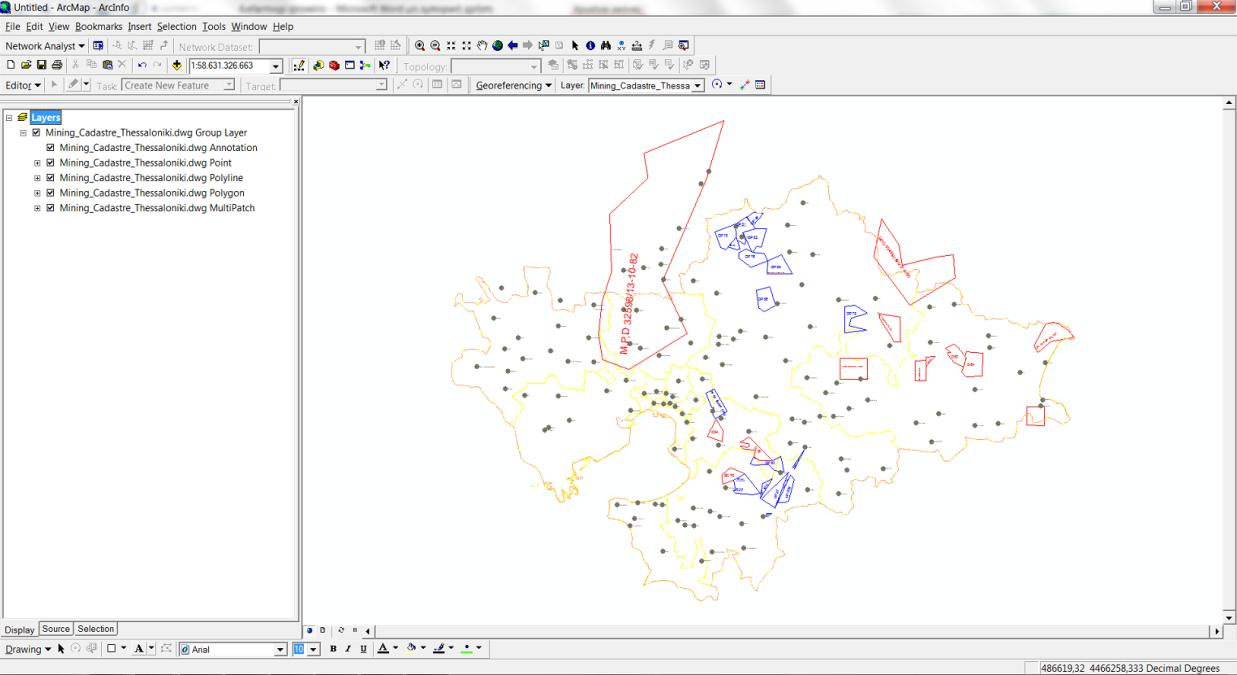
Task: Expand the dwg Point layer
Action: pyautogui.click(x=37, y=162)
